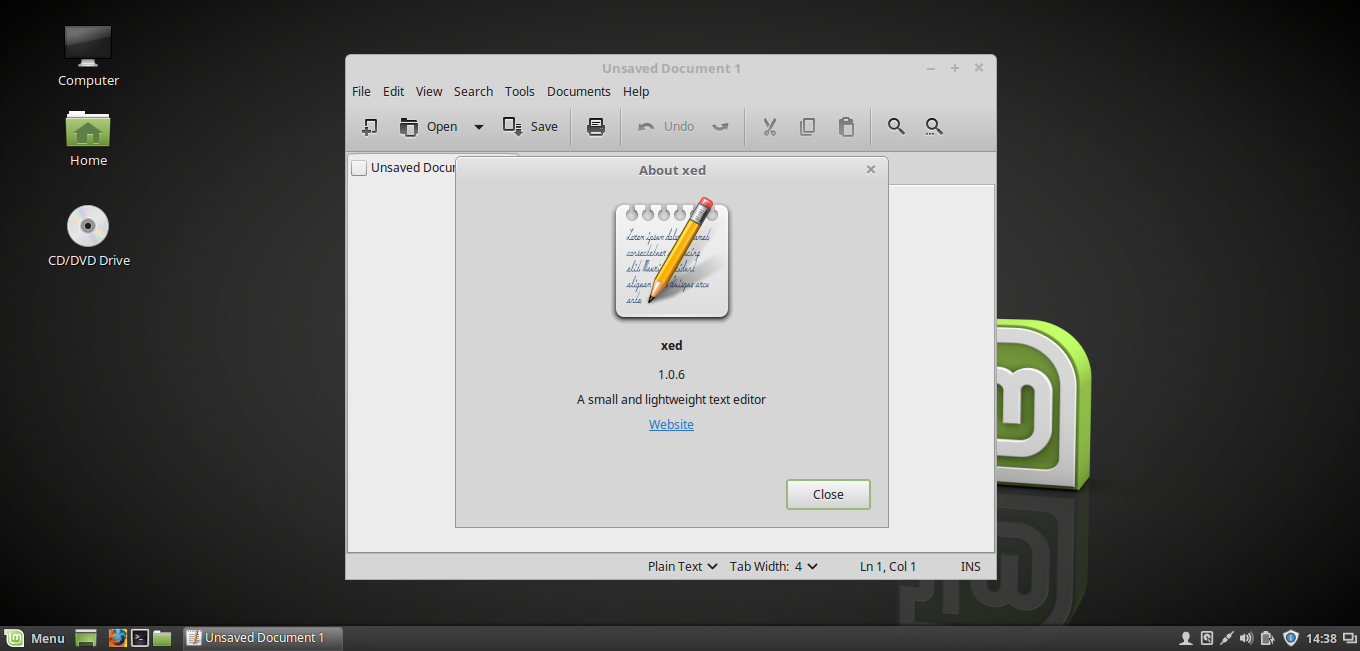Click the Open file toolbar button
Image resolution: width=1360 pixels, height=651 pixels.
point(428,127)
